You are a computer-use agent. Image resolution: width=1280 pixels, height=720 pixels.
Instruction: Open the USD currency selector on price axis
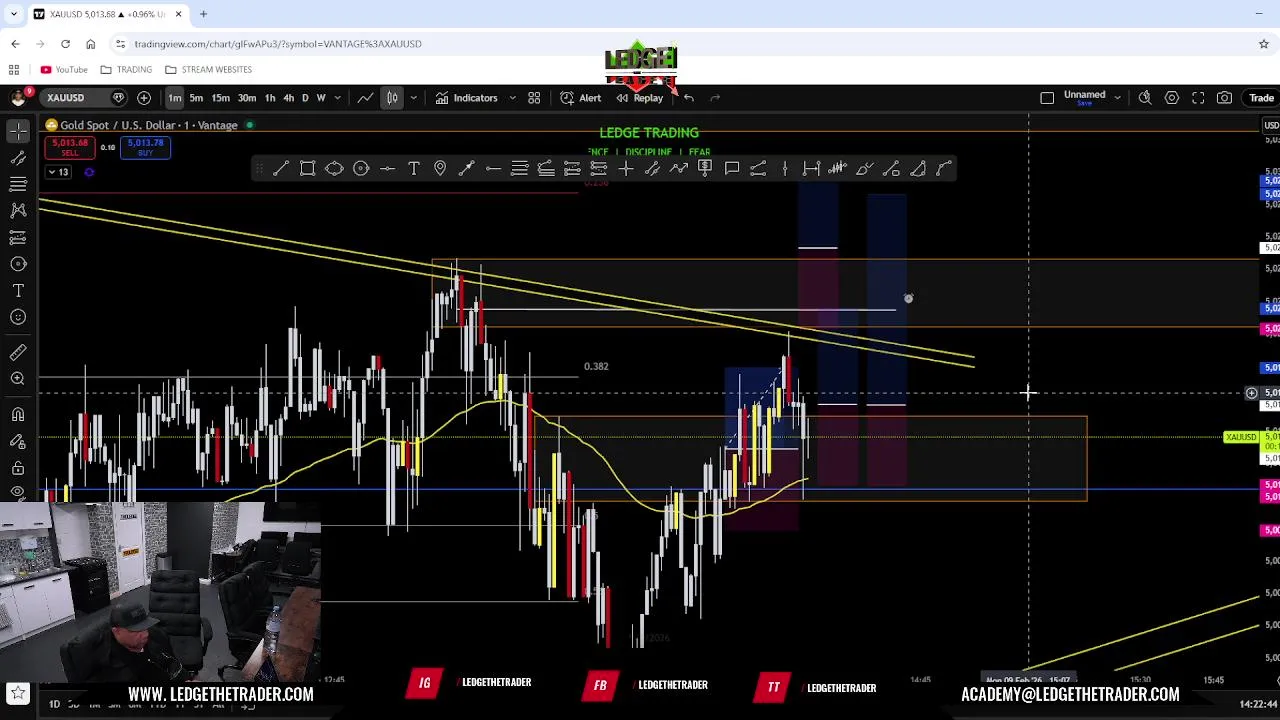point(1270,125)
